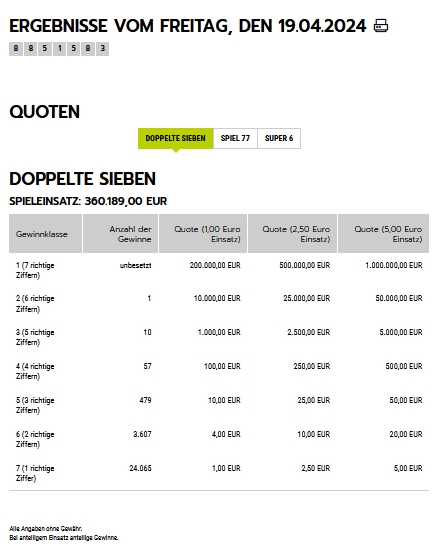Viewport: 434px width, 552px height.
Task: Click the first winning digit 8
Action: pos(16,49)
